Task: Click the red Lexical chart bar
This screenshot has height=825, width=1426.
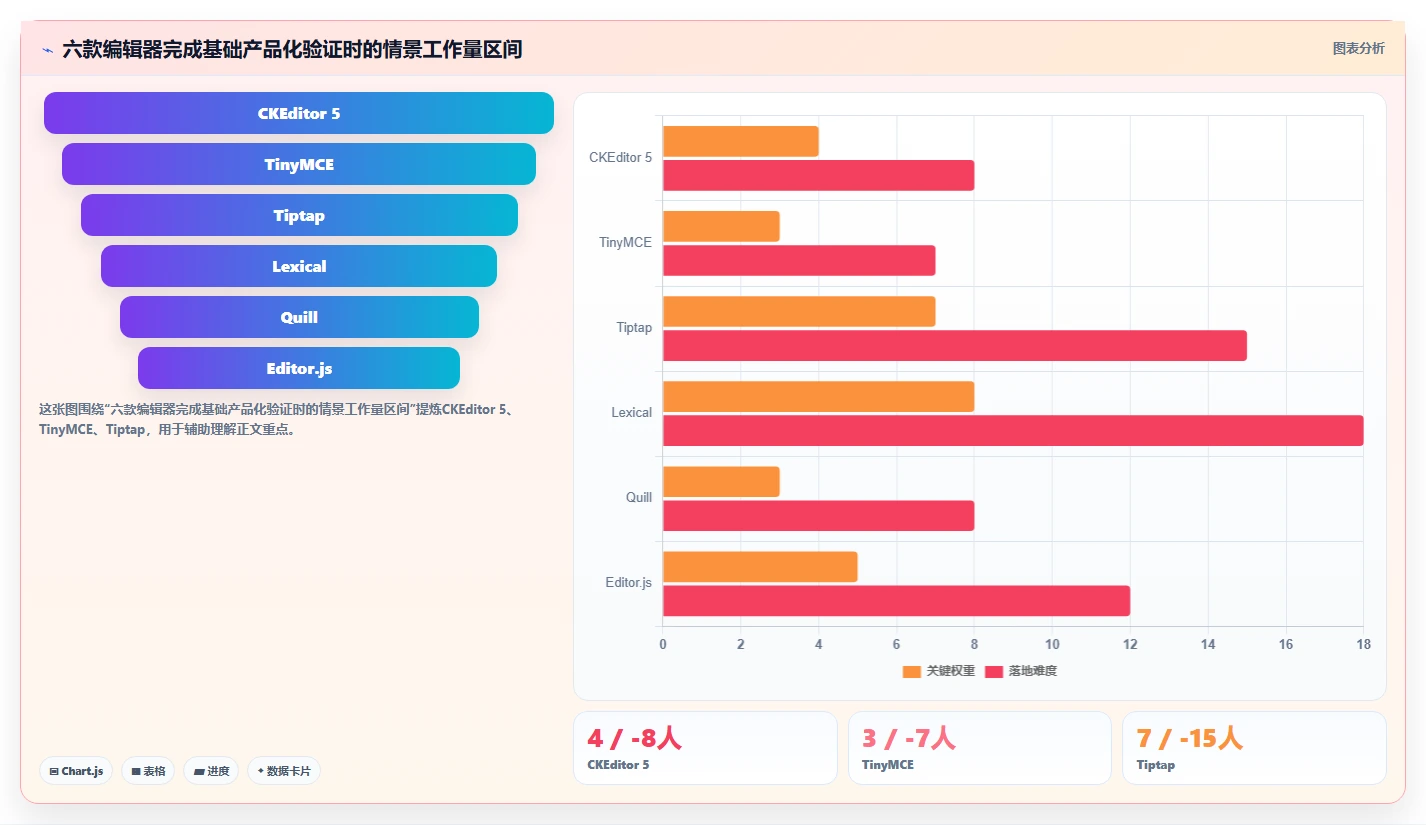Action: (x=1013, y=430)
